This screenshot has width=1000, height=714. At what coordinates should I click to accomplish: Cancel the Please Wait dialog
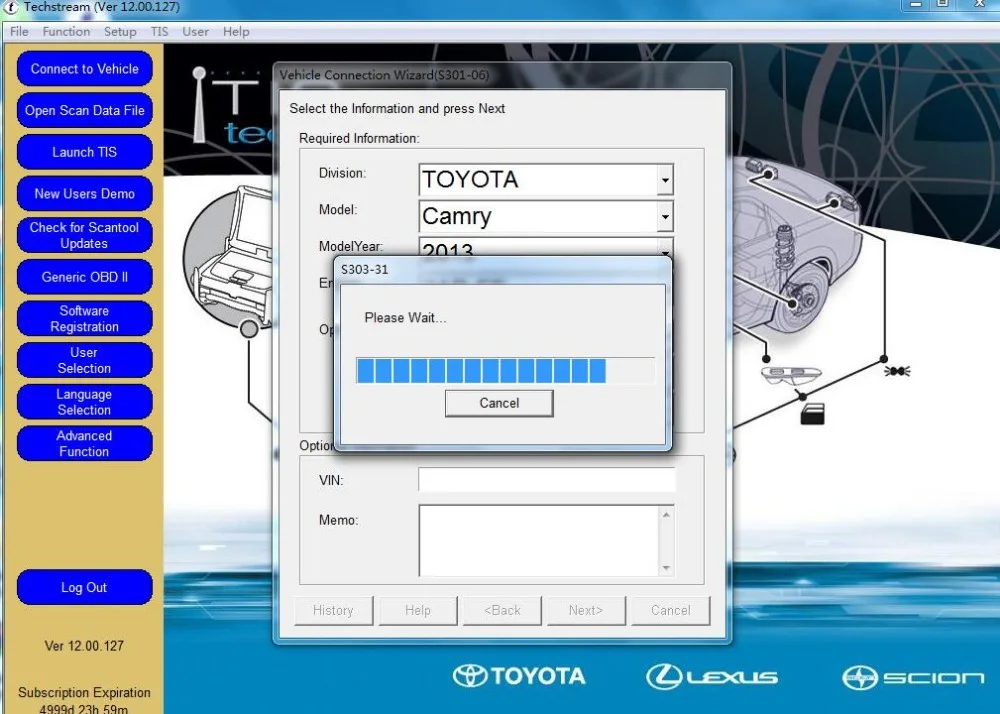[499, 404]
